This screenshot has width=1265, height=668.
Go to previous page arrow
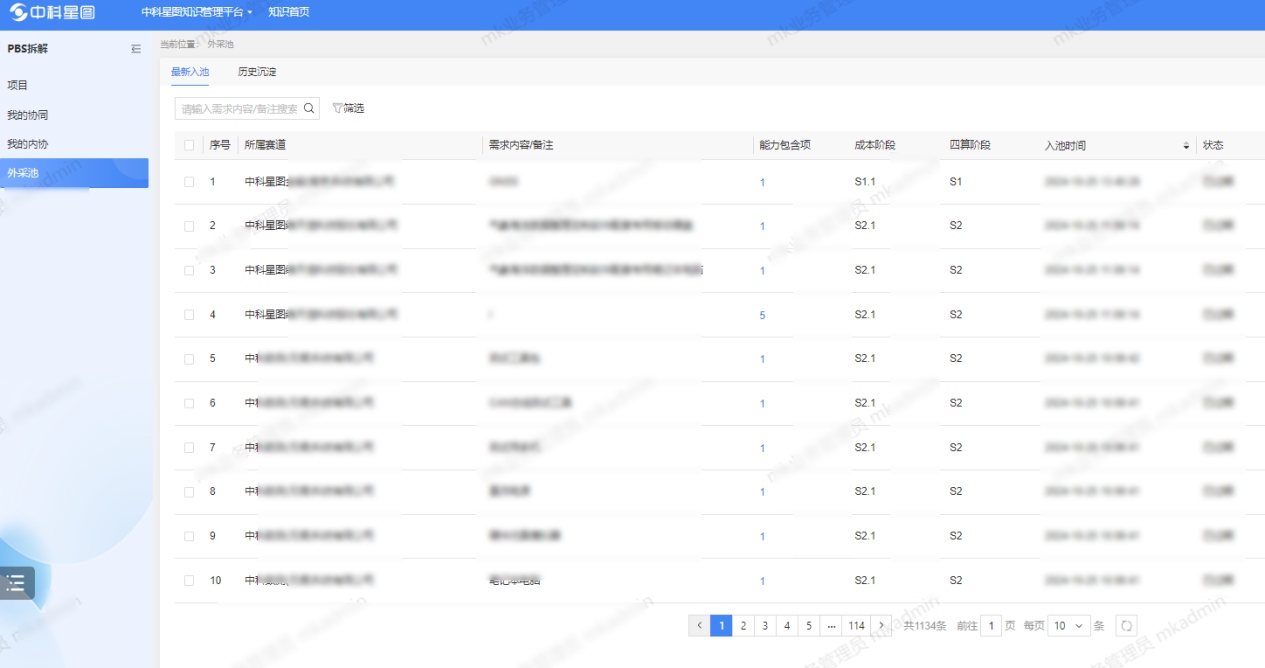(x=699, y=626)
